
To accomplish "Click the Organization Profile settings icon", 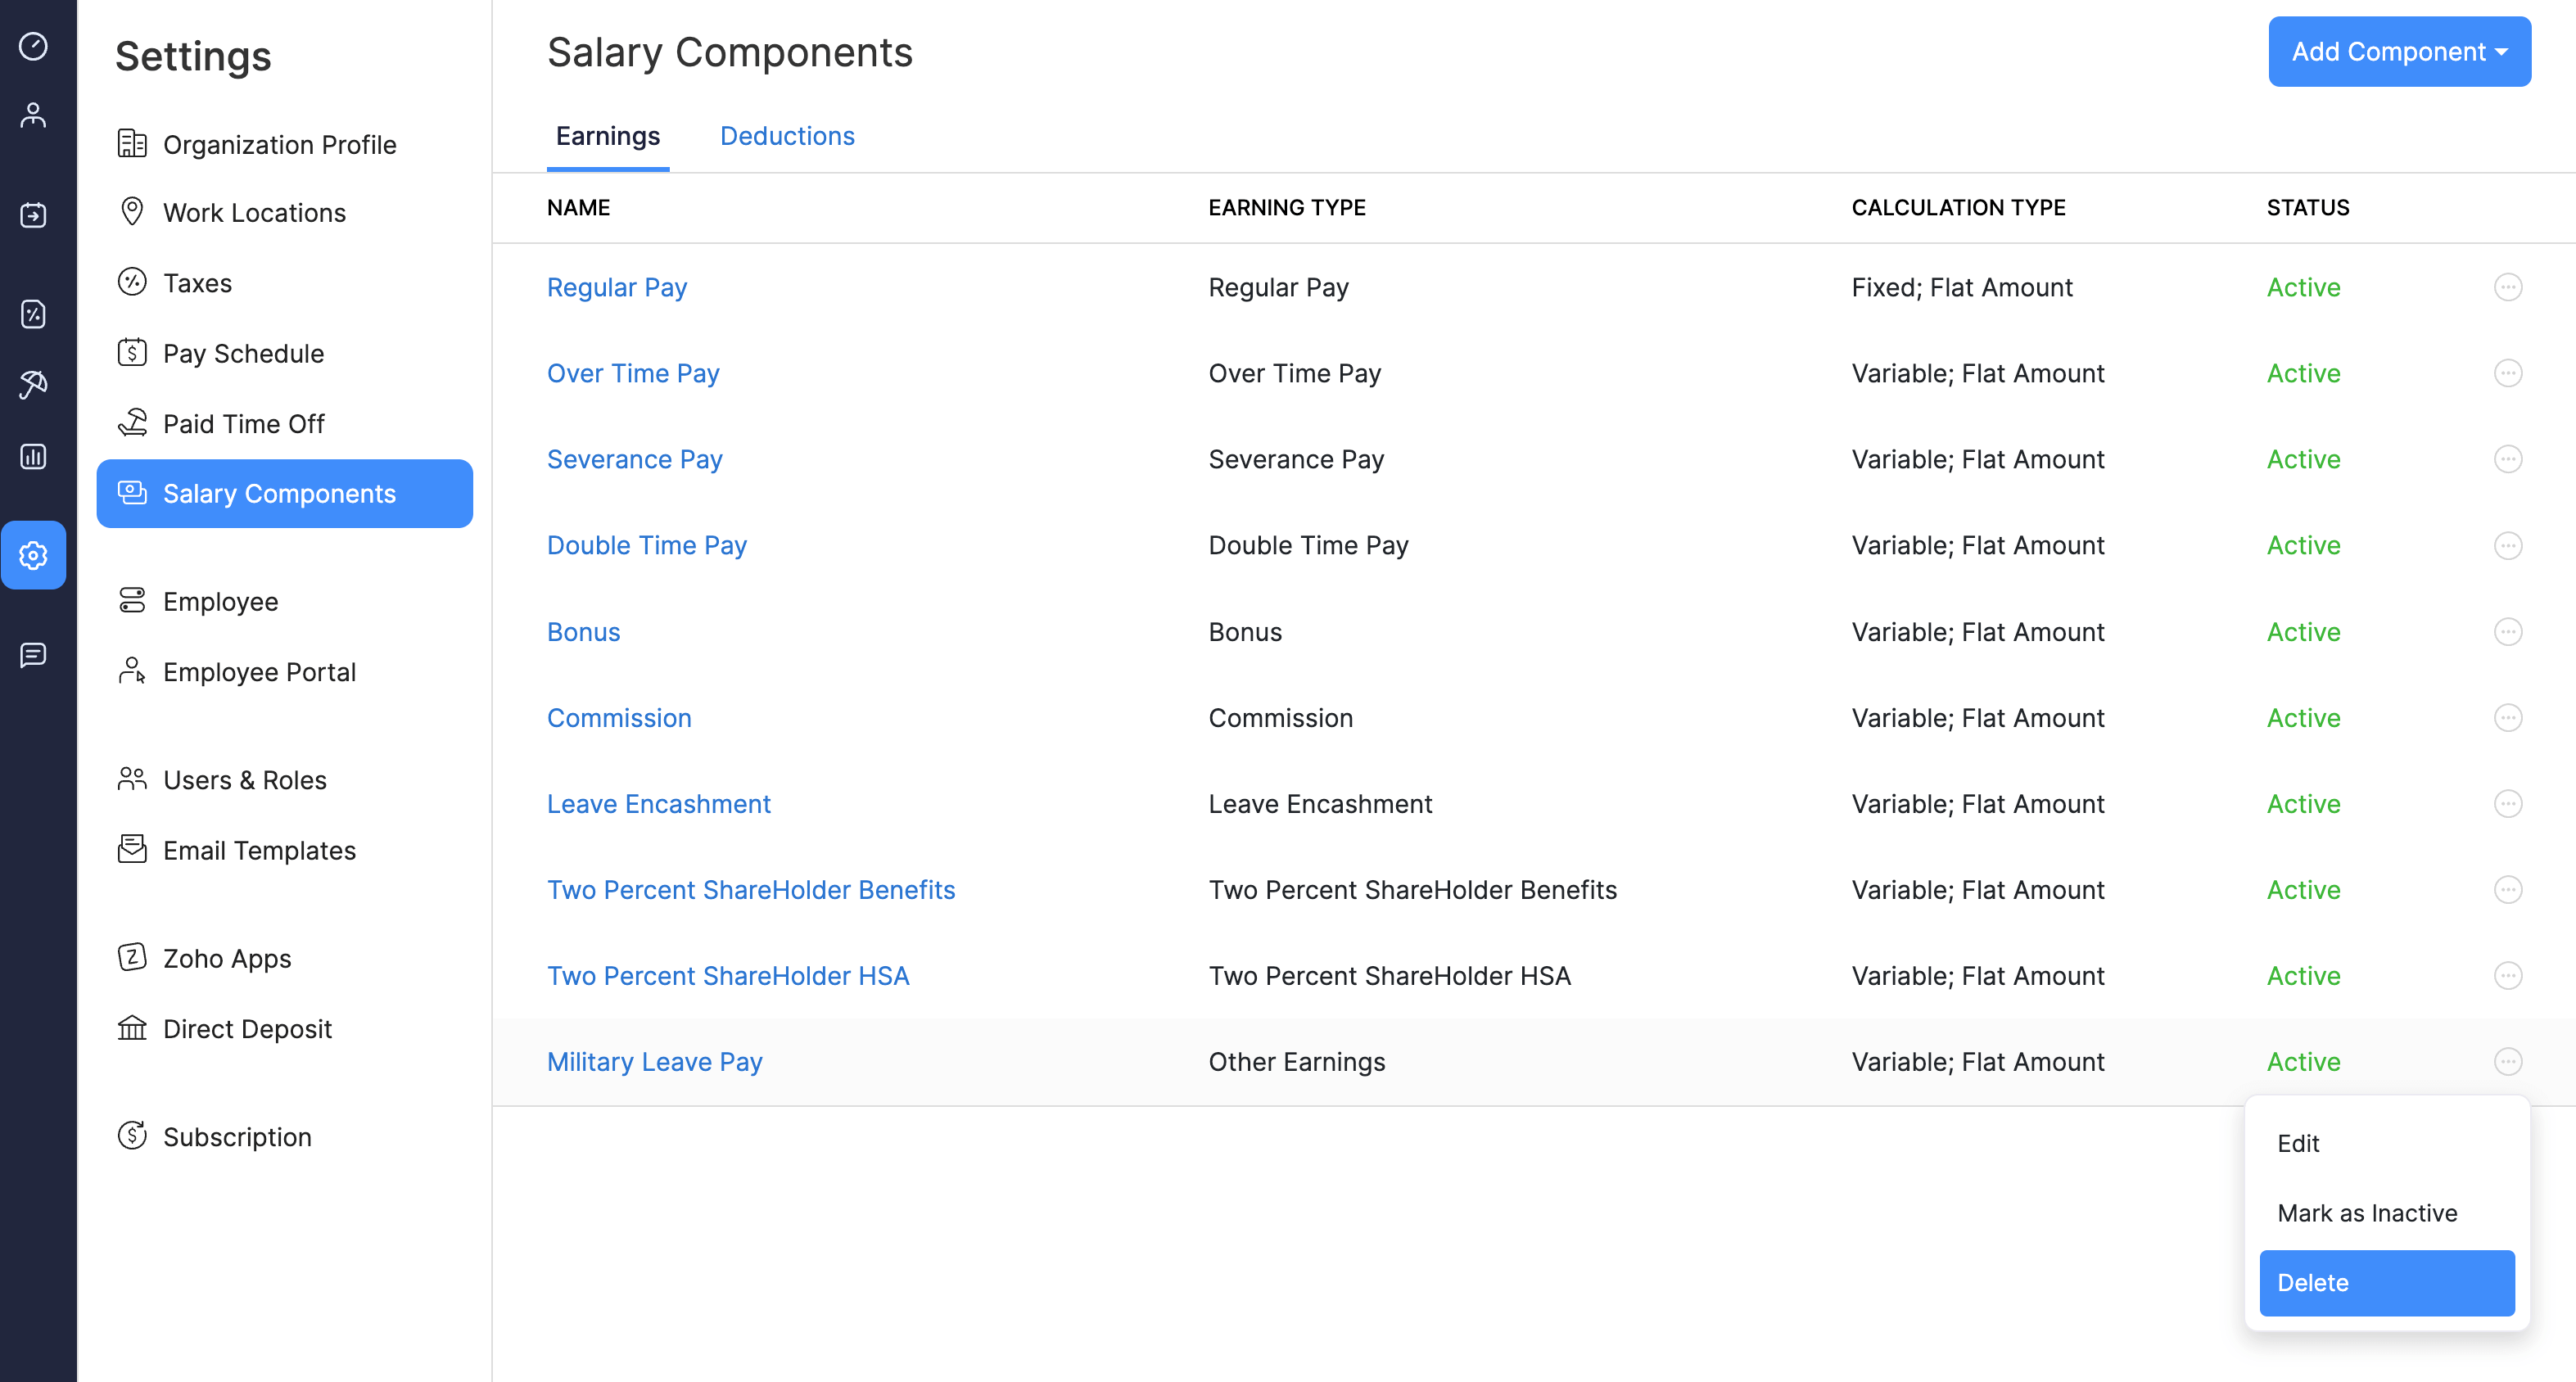I will (x=131, y=145).
